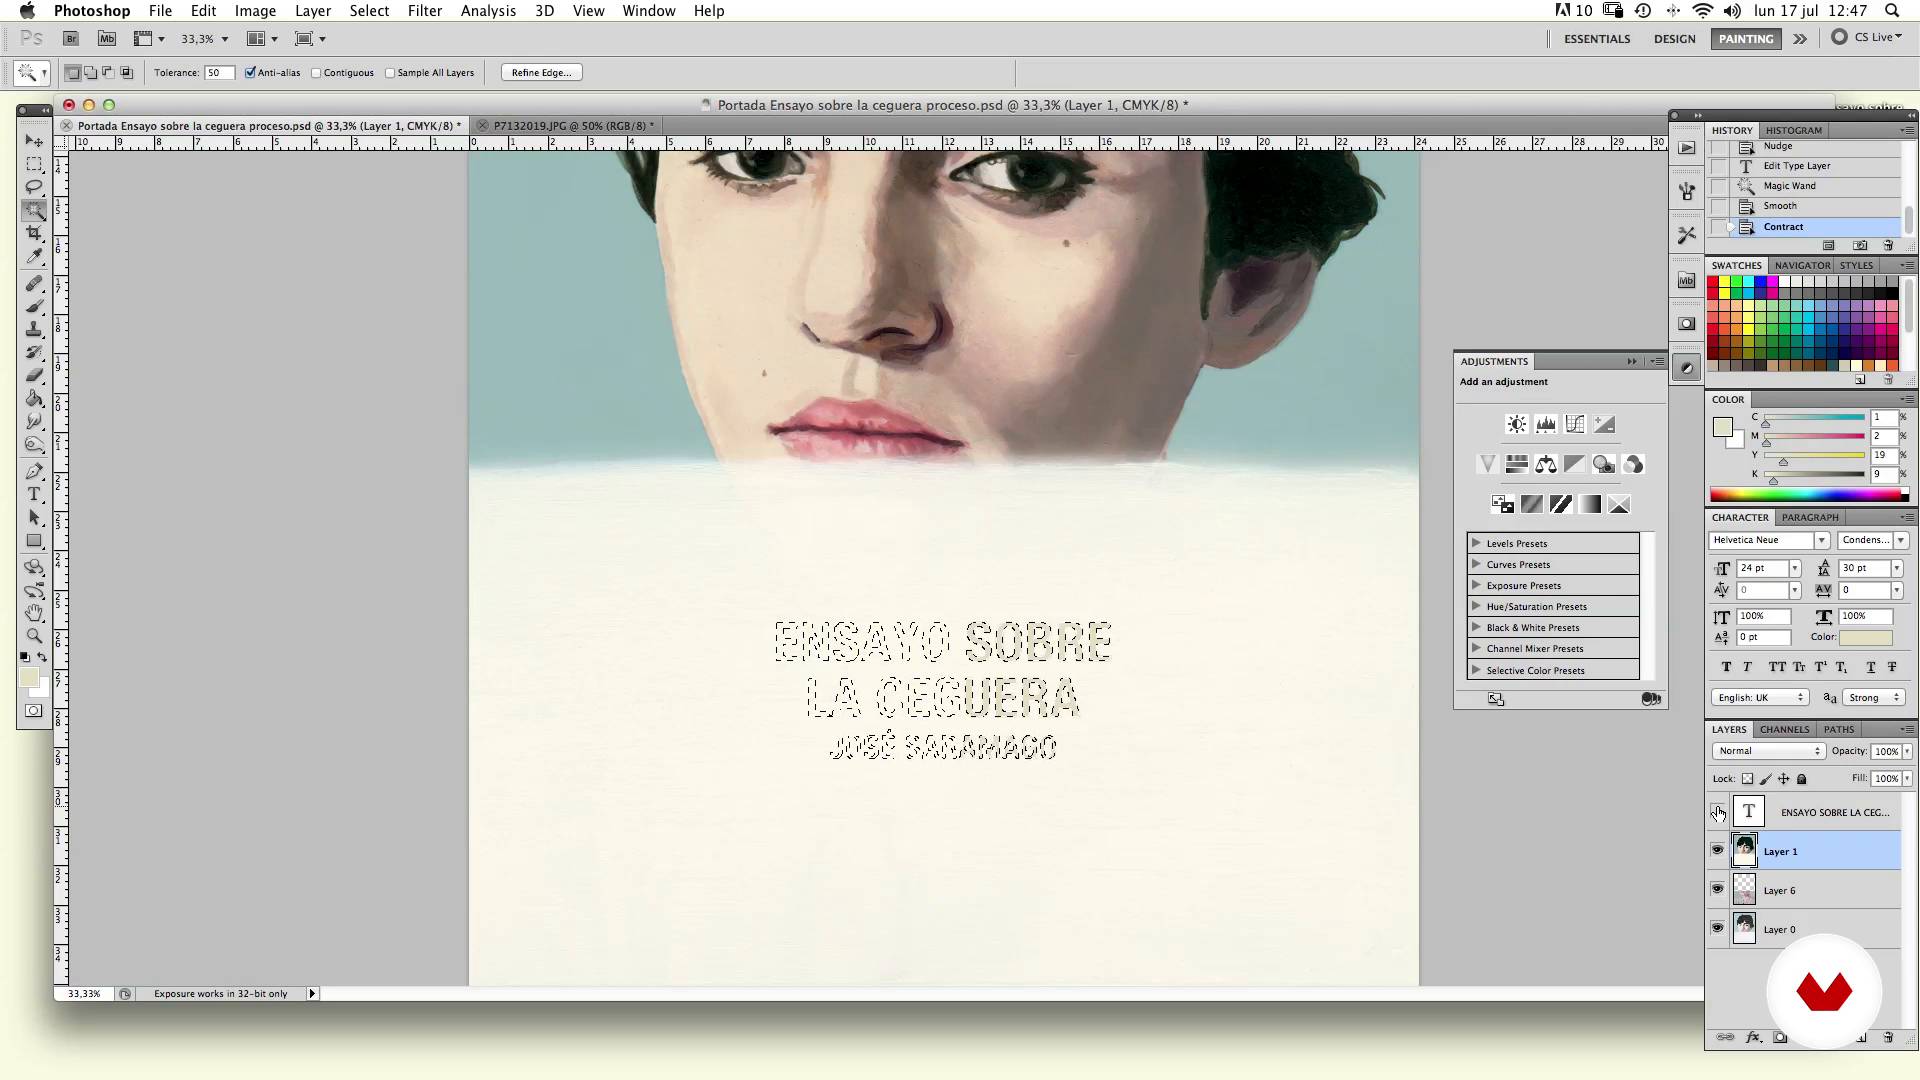Open the English: UK language dropdown
1920x1080 pixels.
click(x=1760, y=697)
